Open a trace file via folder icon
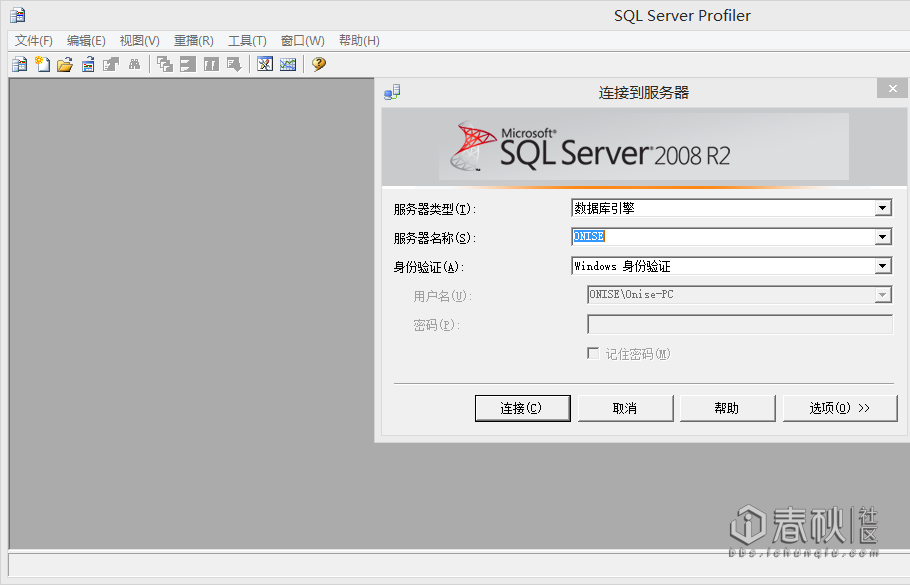Screen dimensions: 910x585 point(65,64)
